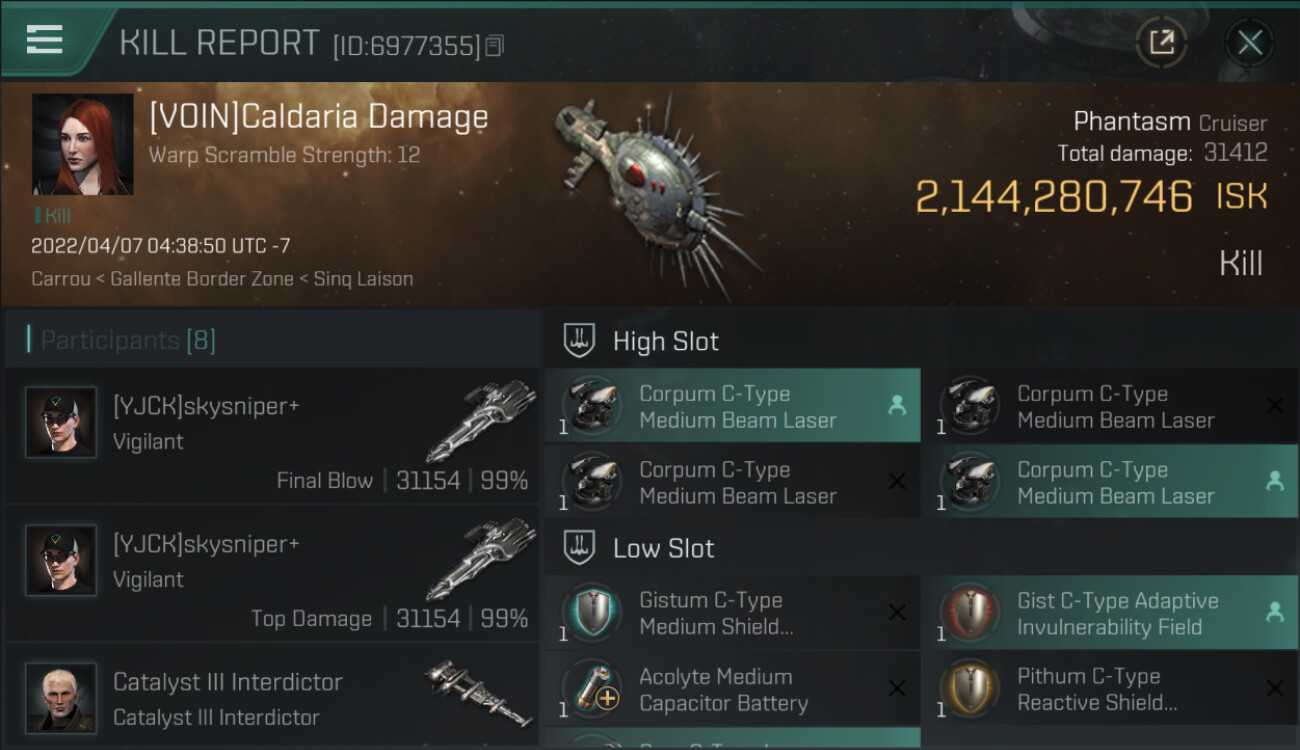Click the Catalyst III Interdictor pilot portrait

[x=62, y=697]
